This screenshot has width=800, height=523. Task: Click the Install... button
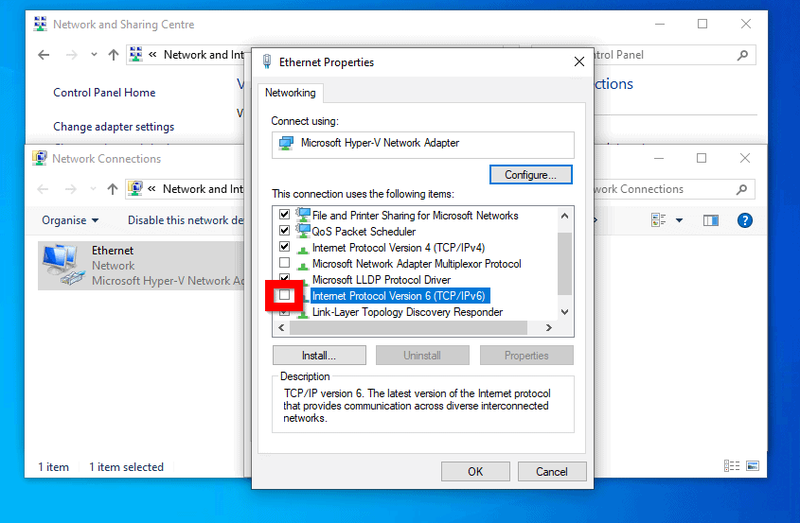tap(319, 355)
